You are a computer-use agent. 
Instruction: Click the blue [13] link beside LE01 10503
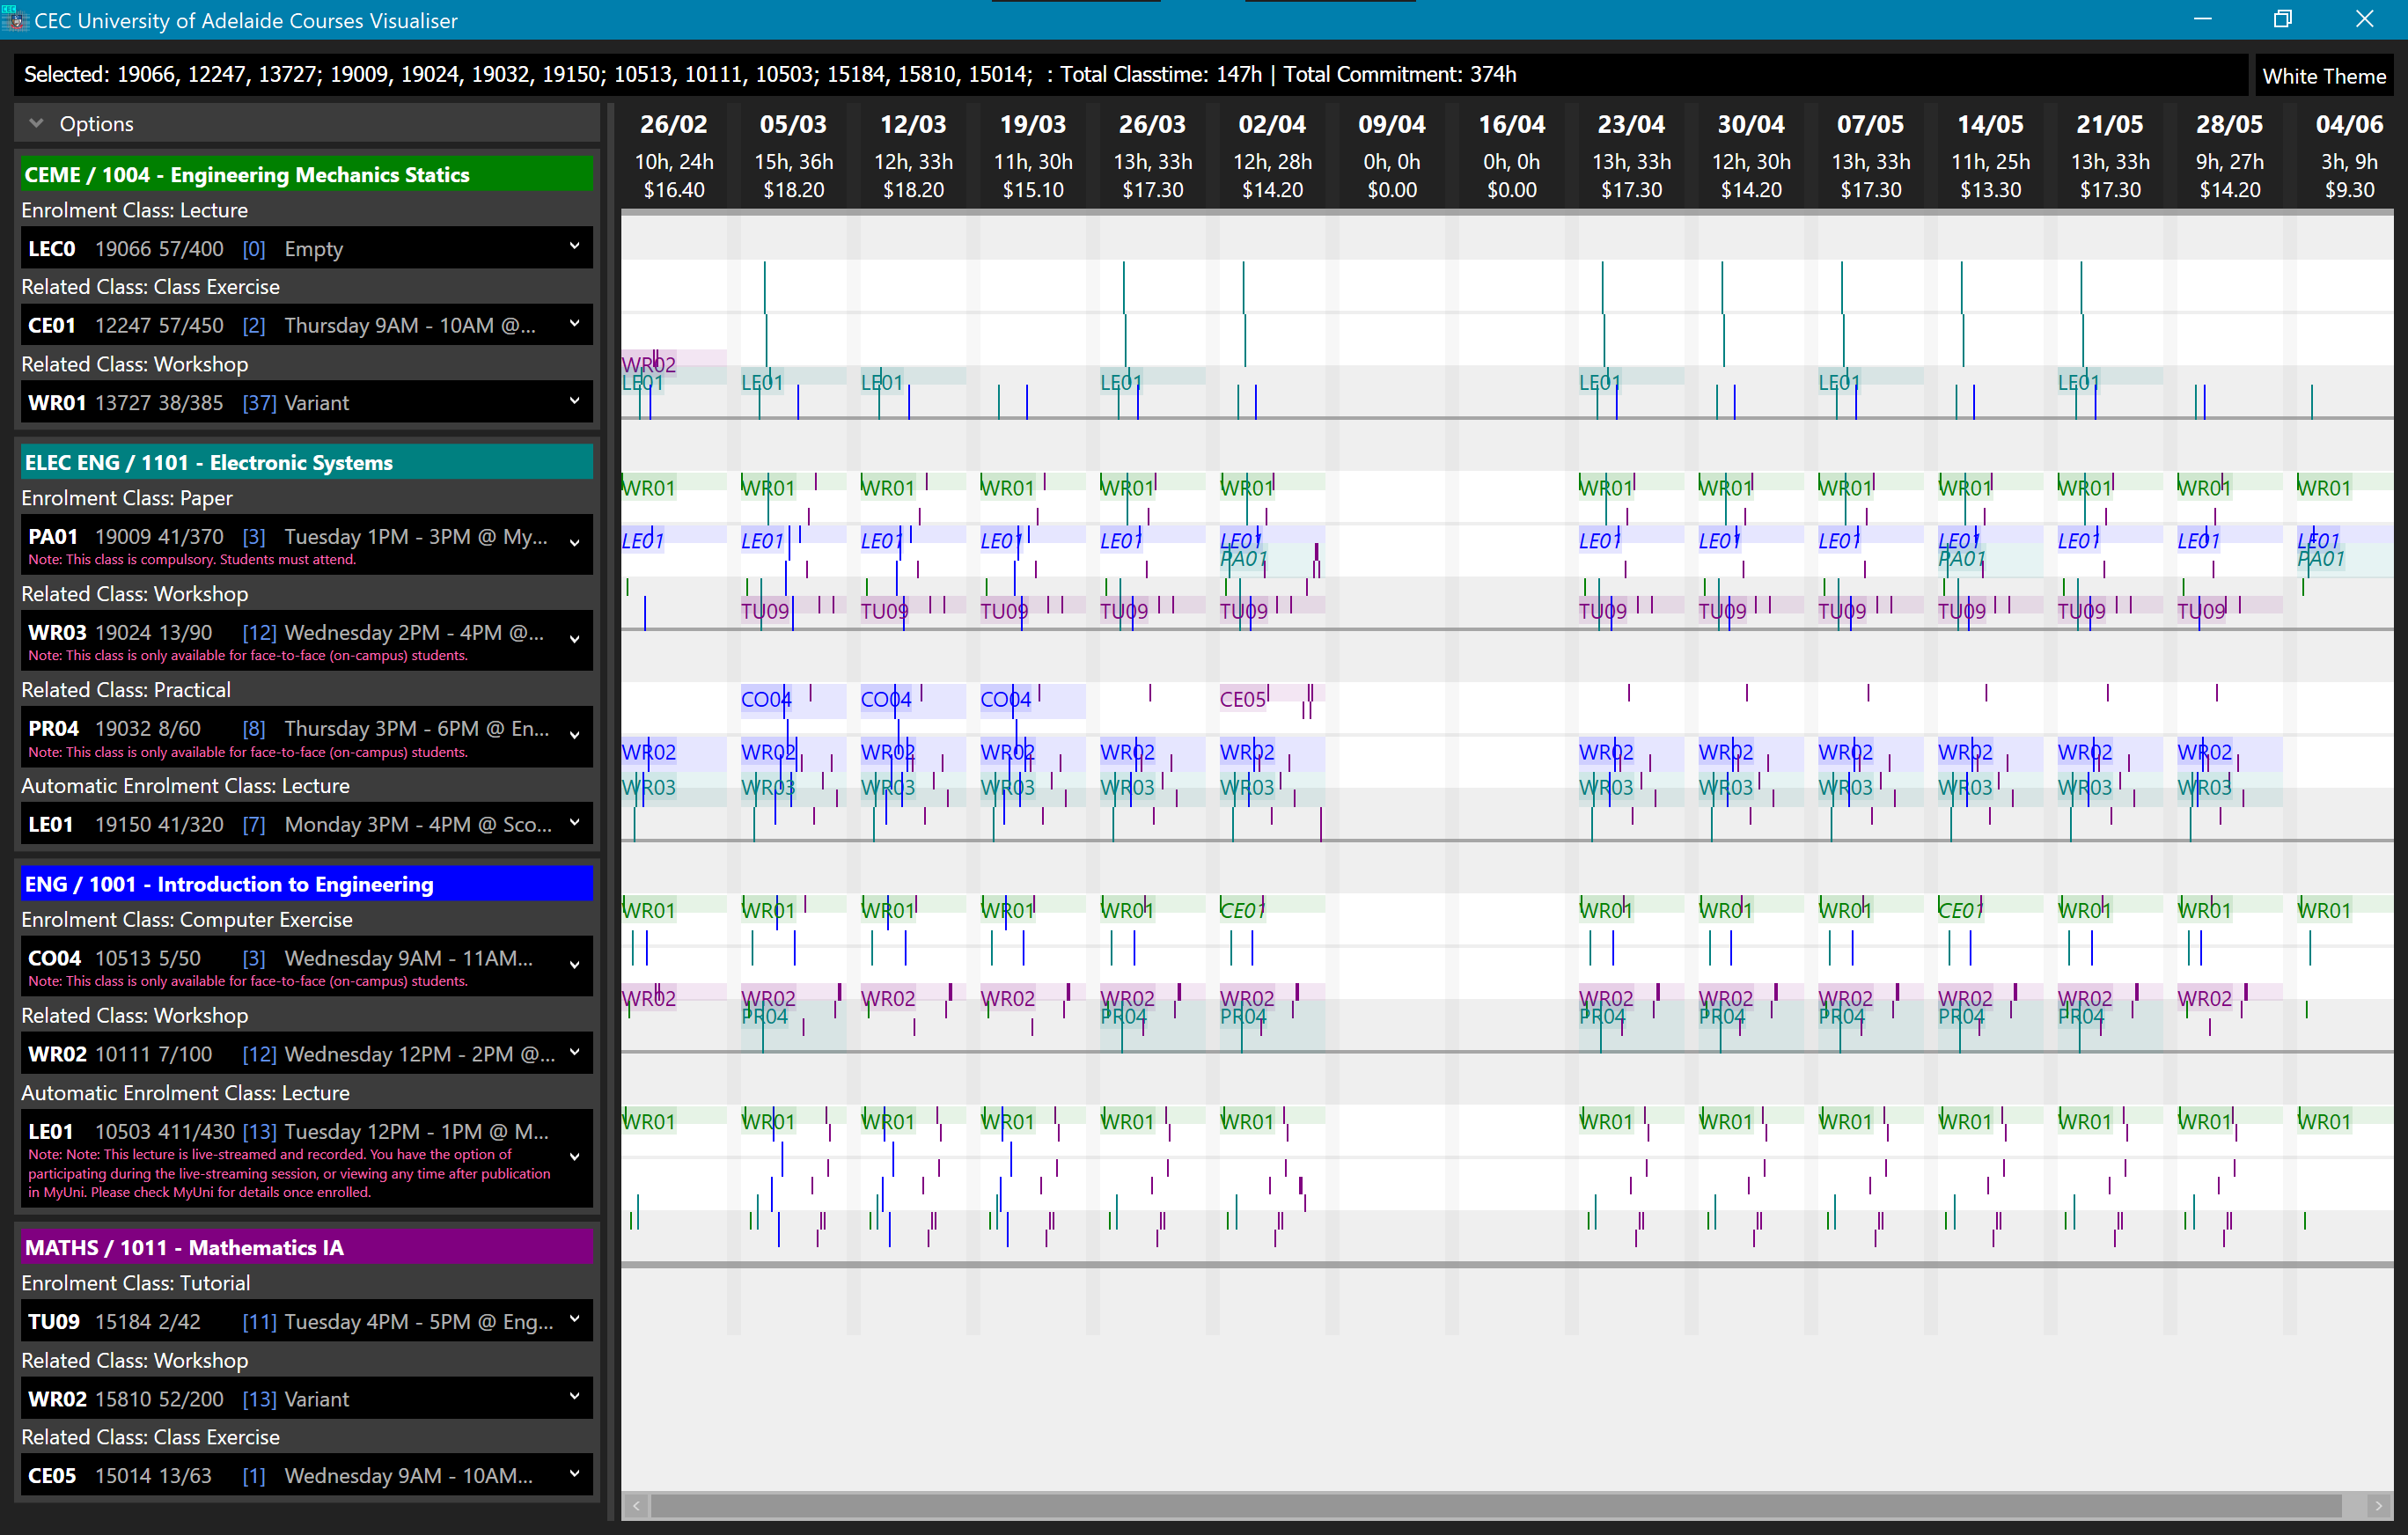259,1131
